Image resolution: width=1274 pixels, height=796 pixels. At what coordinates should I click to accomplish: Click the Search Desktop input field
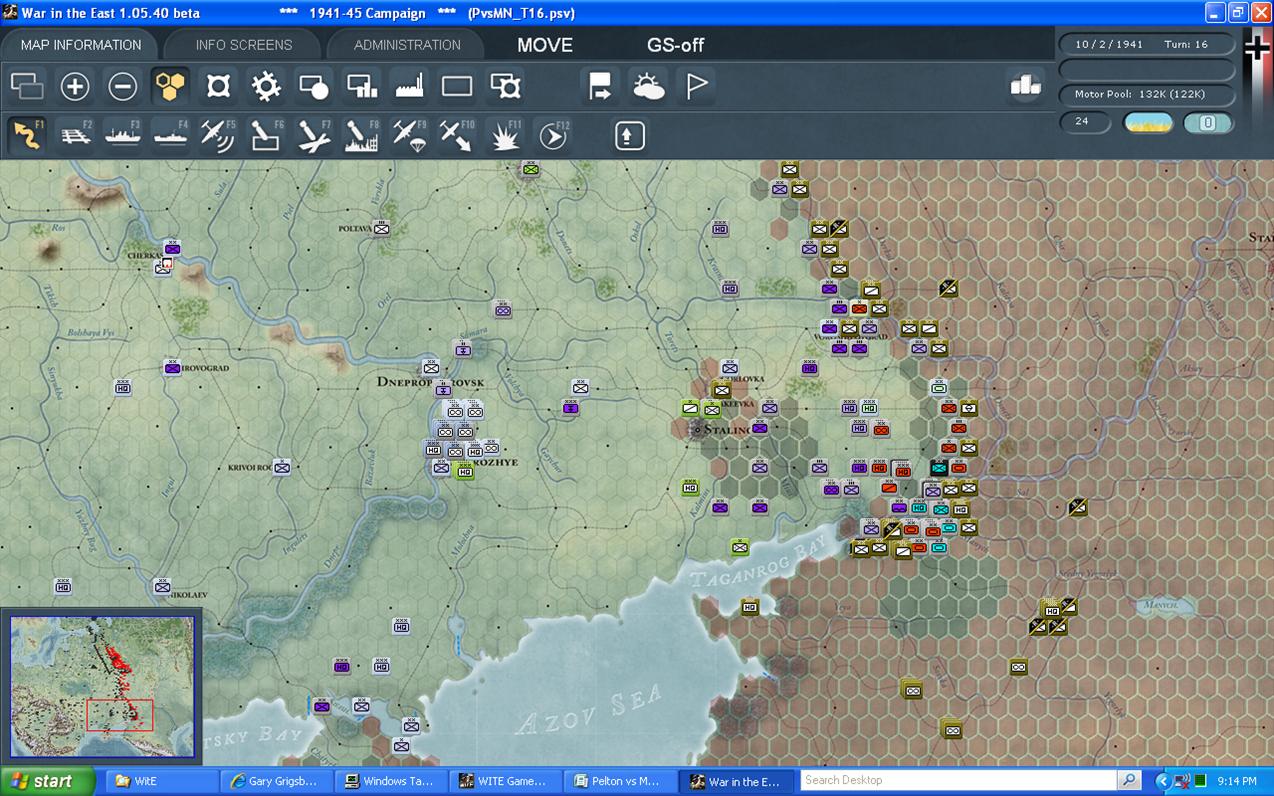pos(957,780)
